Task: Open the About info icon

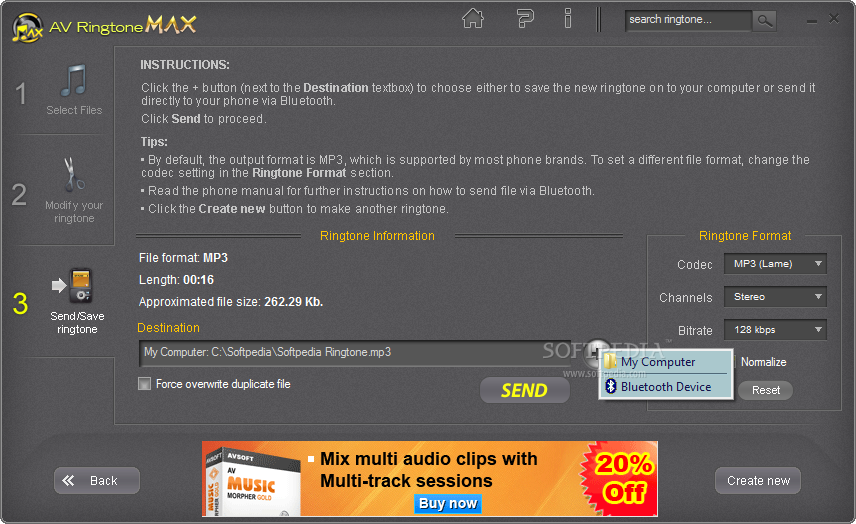Action: [568, 19]
